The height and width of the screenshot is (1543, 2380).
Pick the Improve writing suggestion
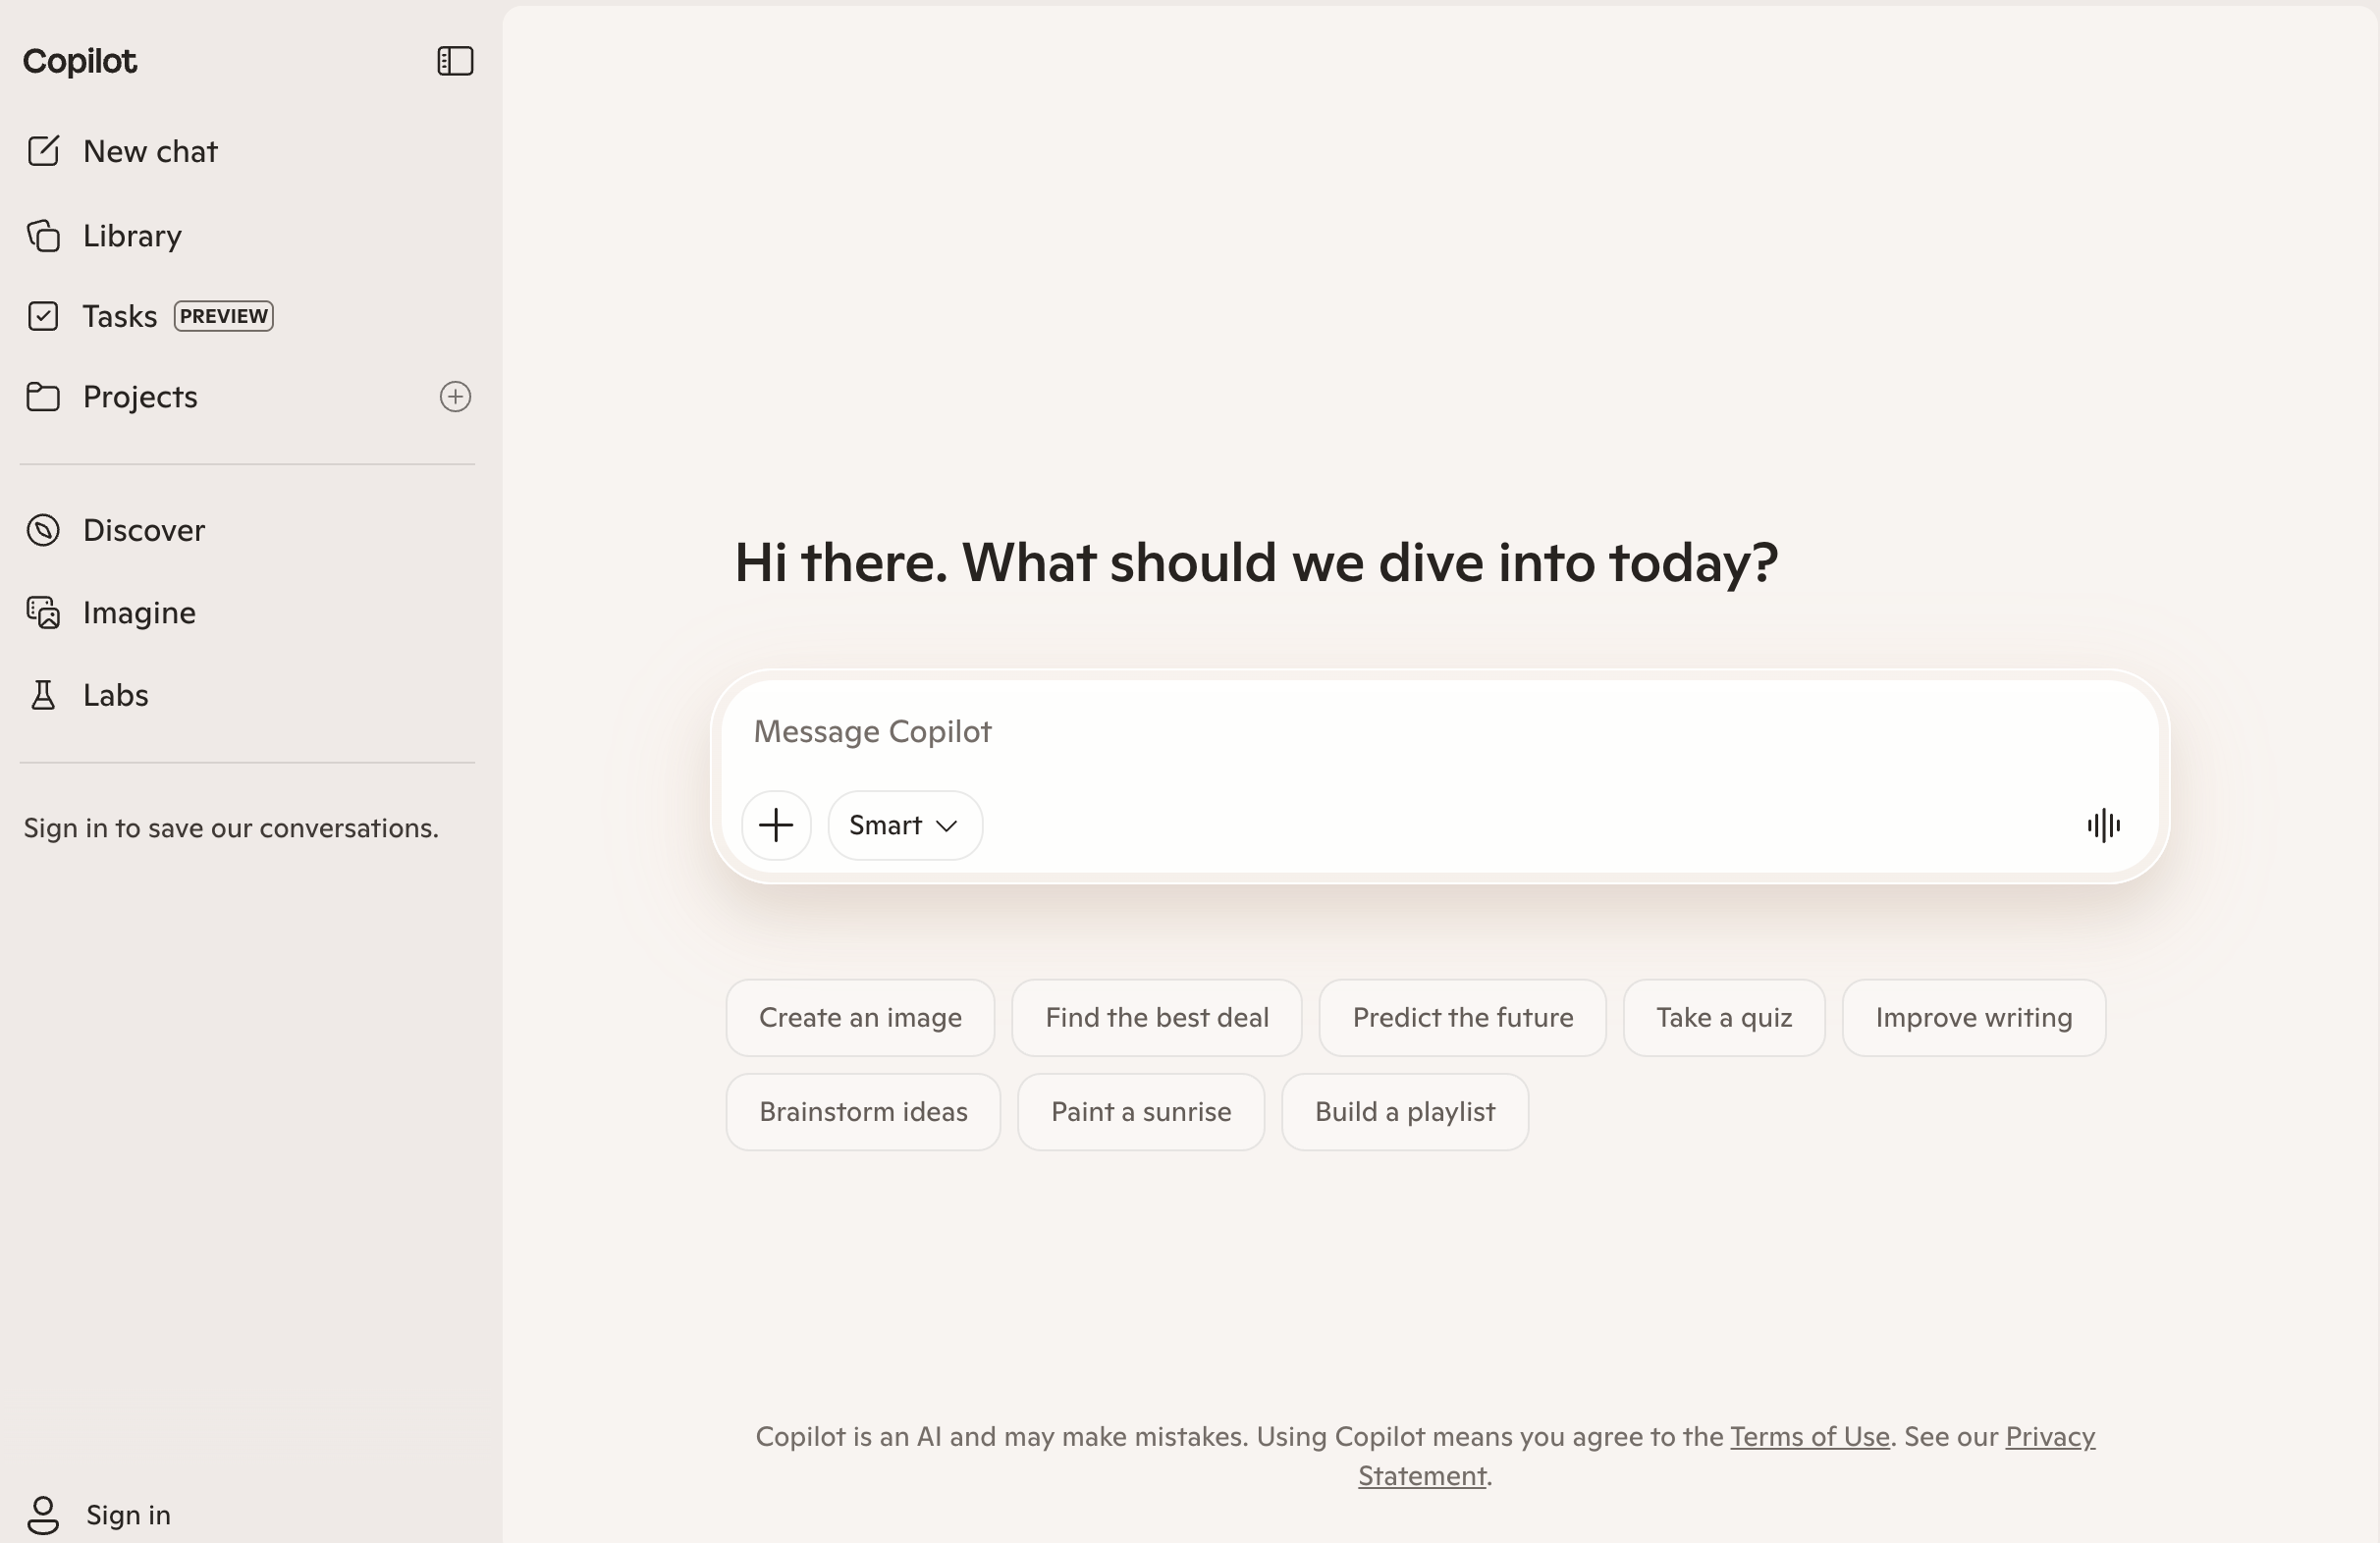pos(1974,1017)
